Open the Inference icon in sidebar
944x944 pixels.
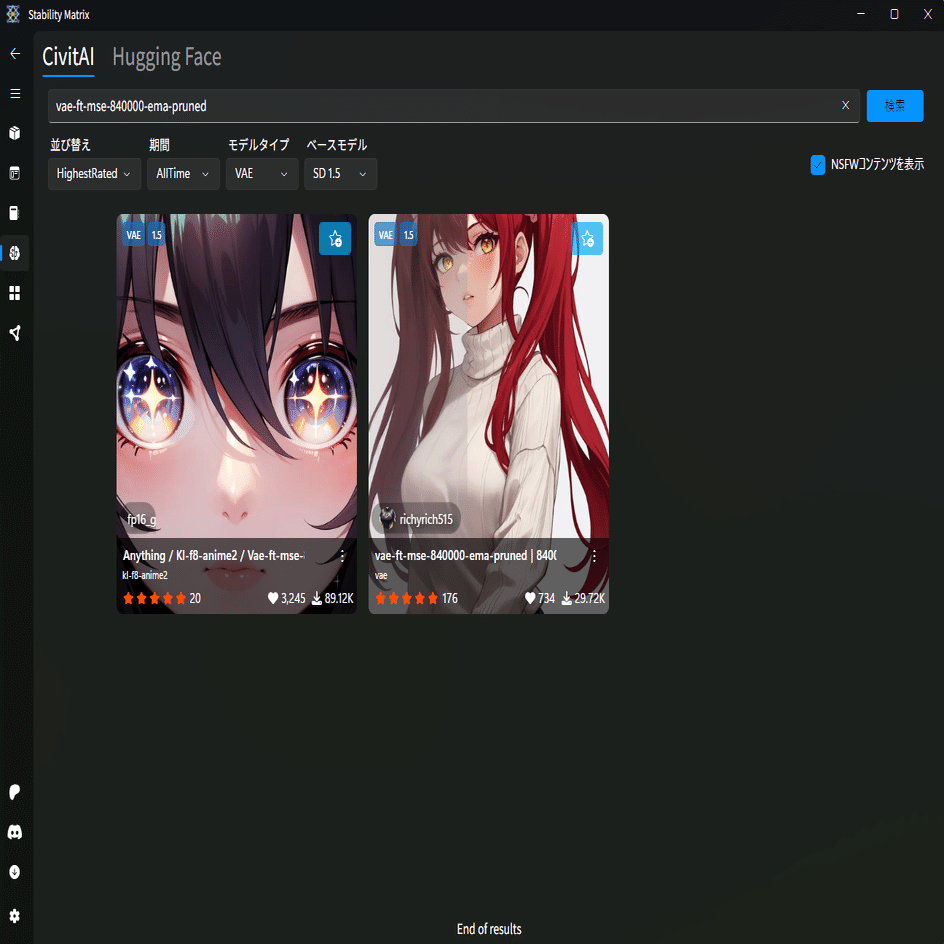15,173
